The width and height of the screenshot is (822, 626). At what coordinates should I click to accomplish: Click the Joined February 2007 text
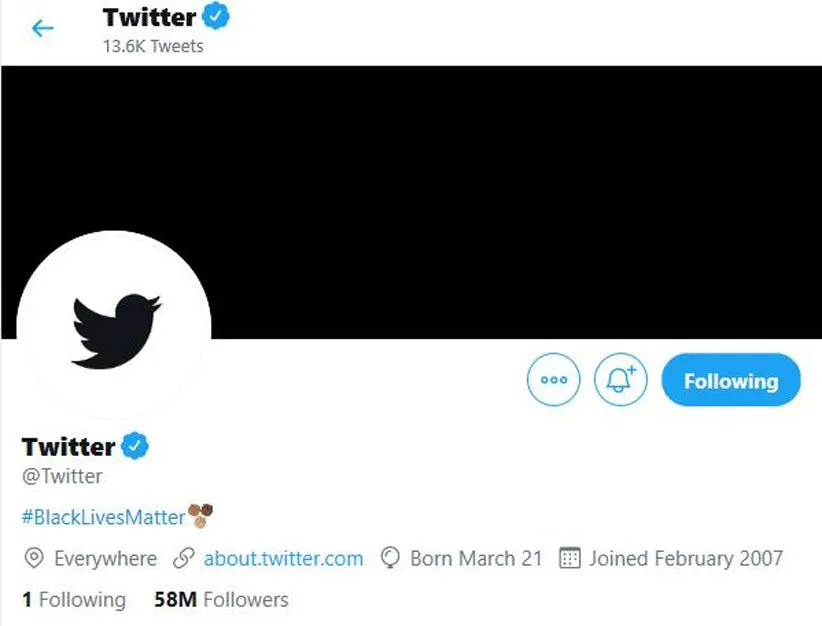685,558
